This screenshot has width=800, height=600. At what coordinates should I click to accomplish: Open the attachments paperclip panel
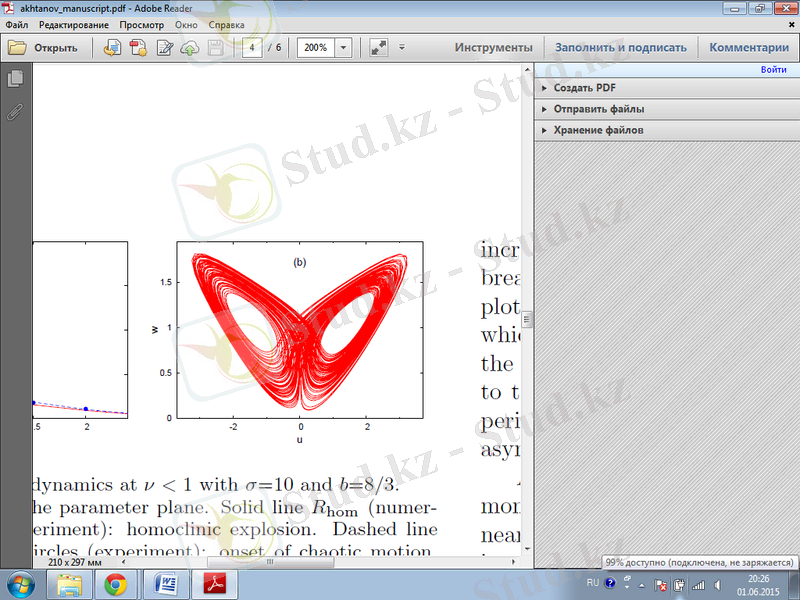click(15, 111)
